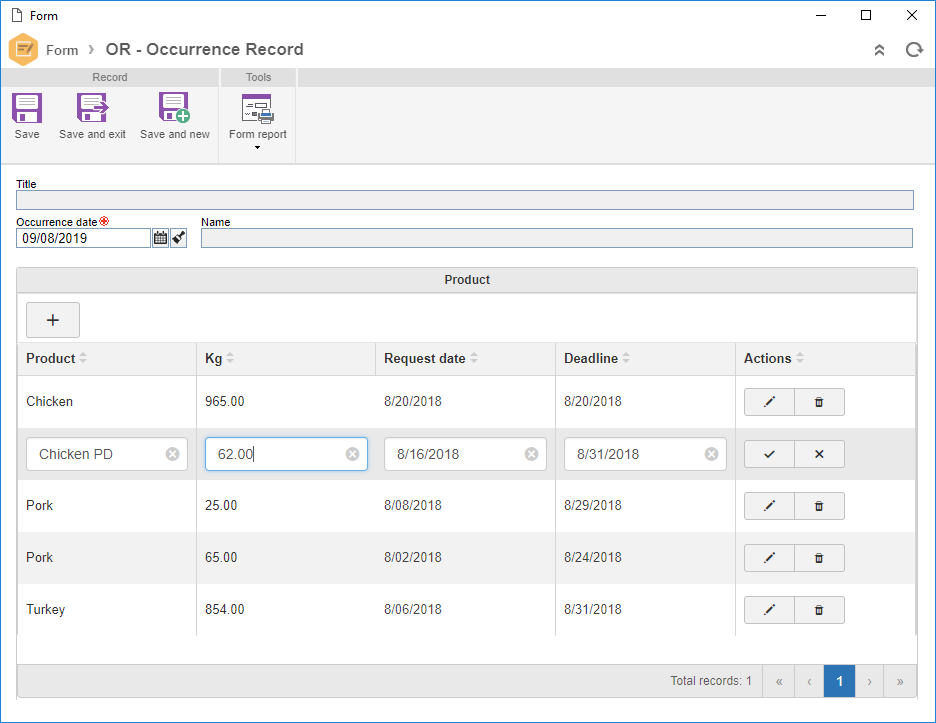Viewport: 936px width, 723px height.
Task: Clear the 8/16/2018 request date field
Action: [x=531, y=454]
